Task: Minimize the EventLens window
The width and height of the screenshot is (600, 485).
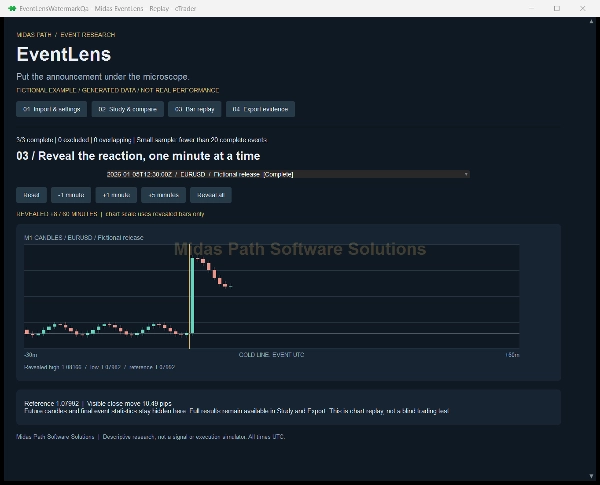Action: [x=531, y=8]
